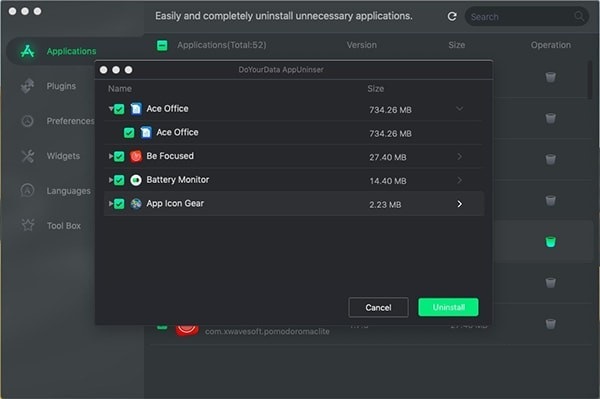
Task: Click the Widgets wrench icon
Action: pyautogui.click(x=28, y=156)
